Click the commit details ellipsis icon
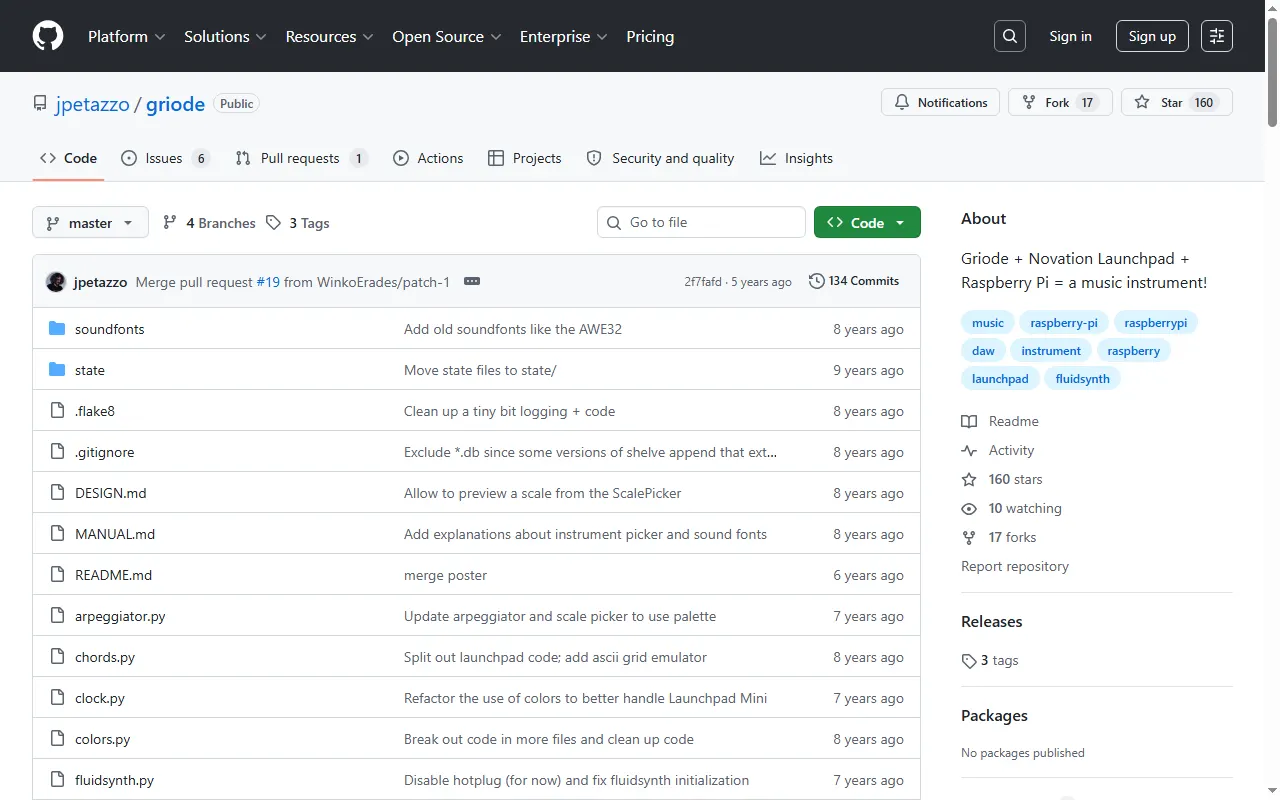1280x800 pixels. point(472,282)
